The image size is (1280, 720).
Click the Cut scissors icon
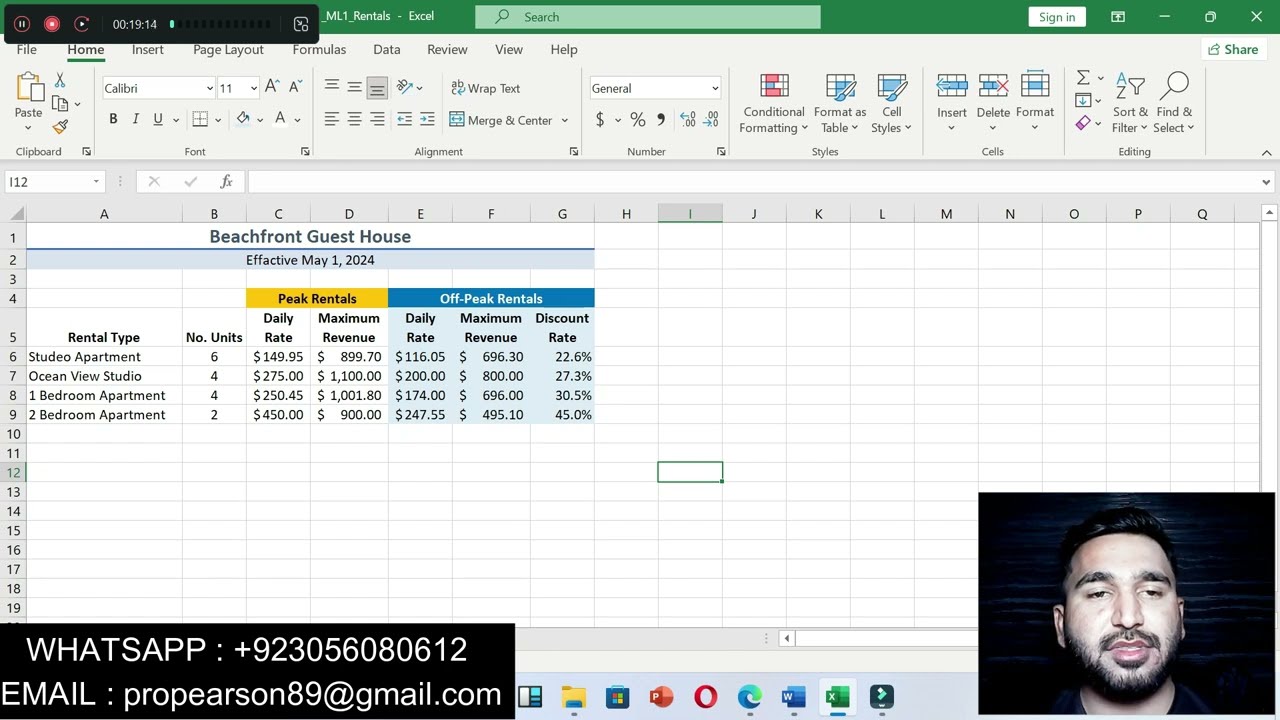(x=60, y=80)
